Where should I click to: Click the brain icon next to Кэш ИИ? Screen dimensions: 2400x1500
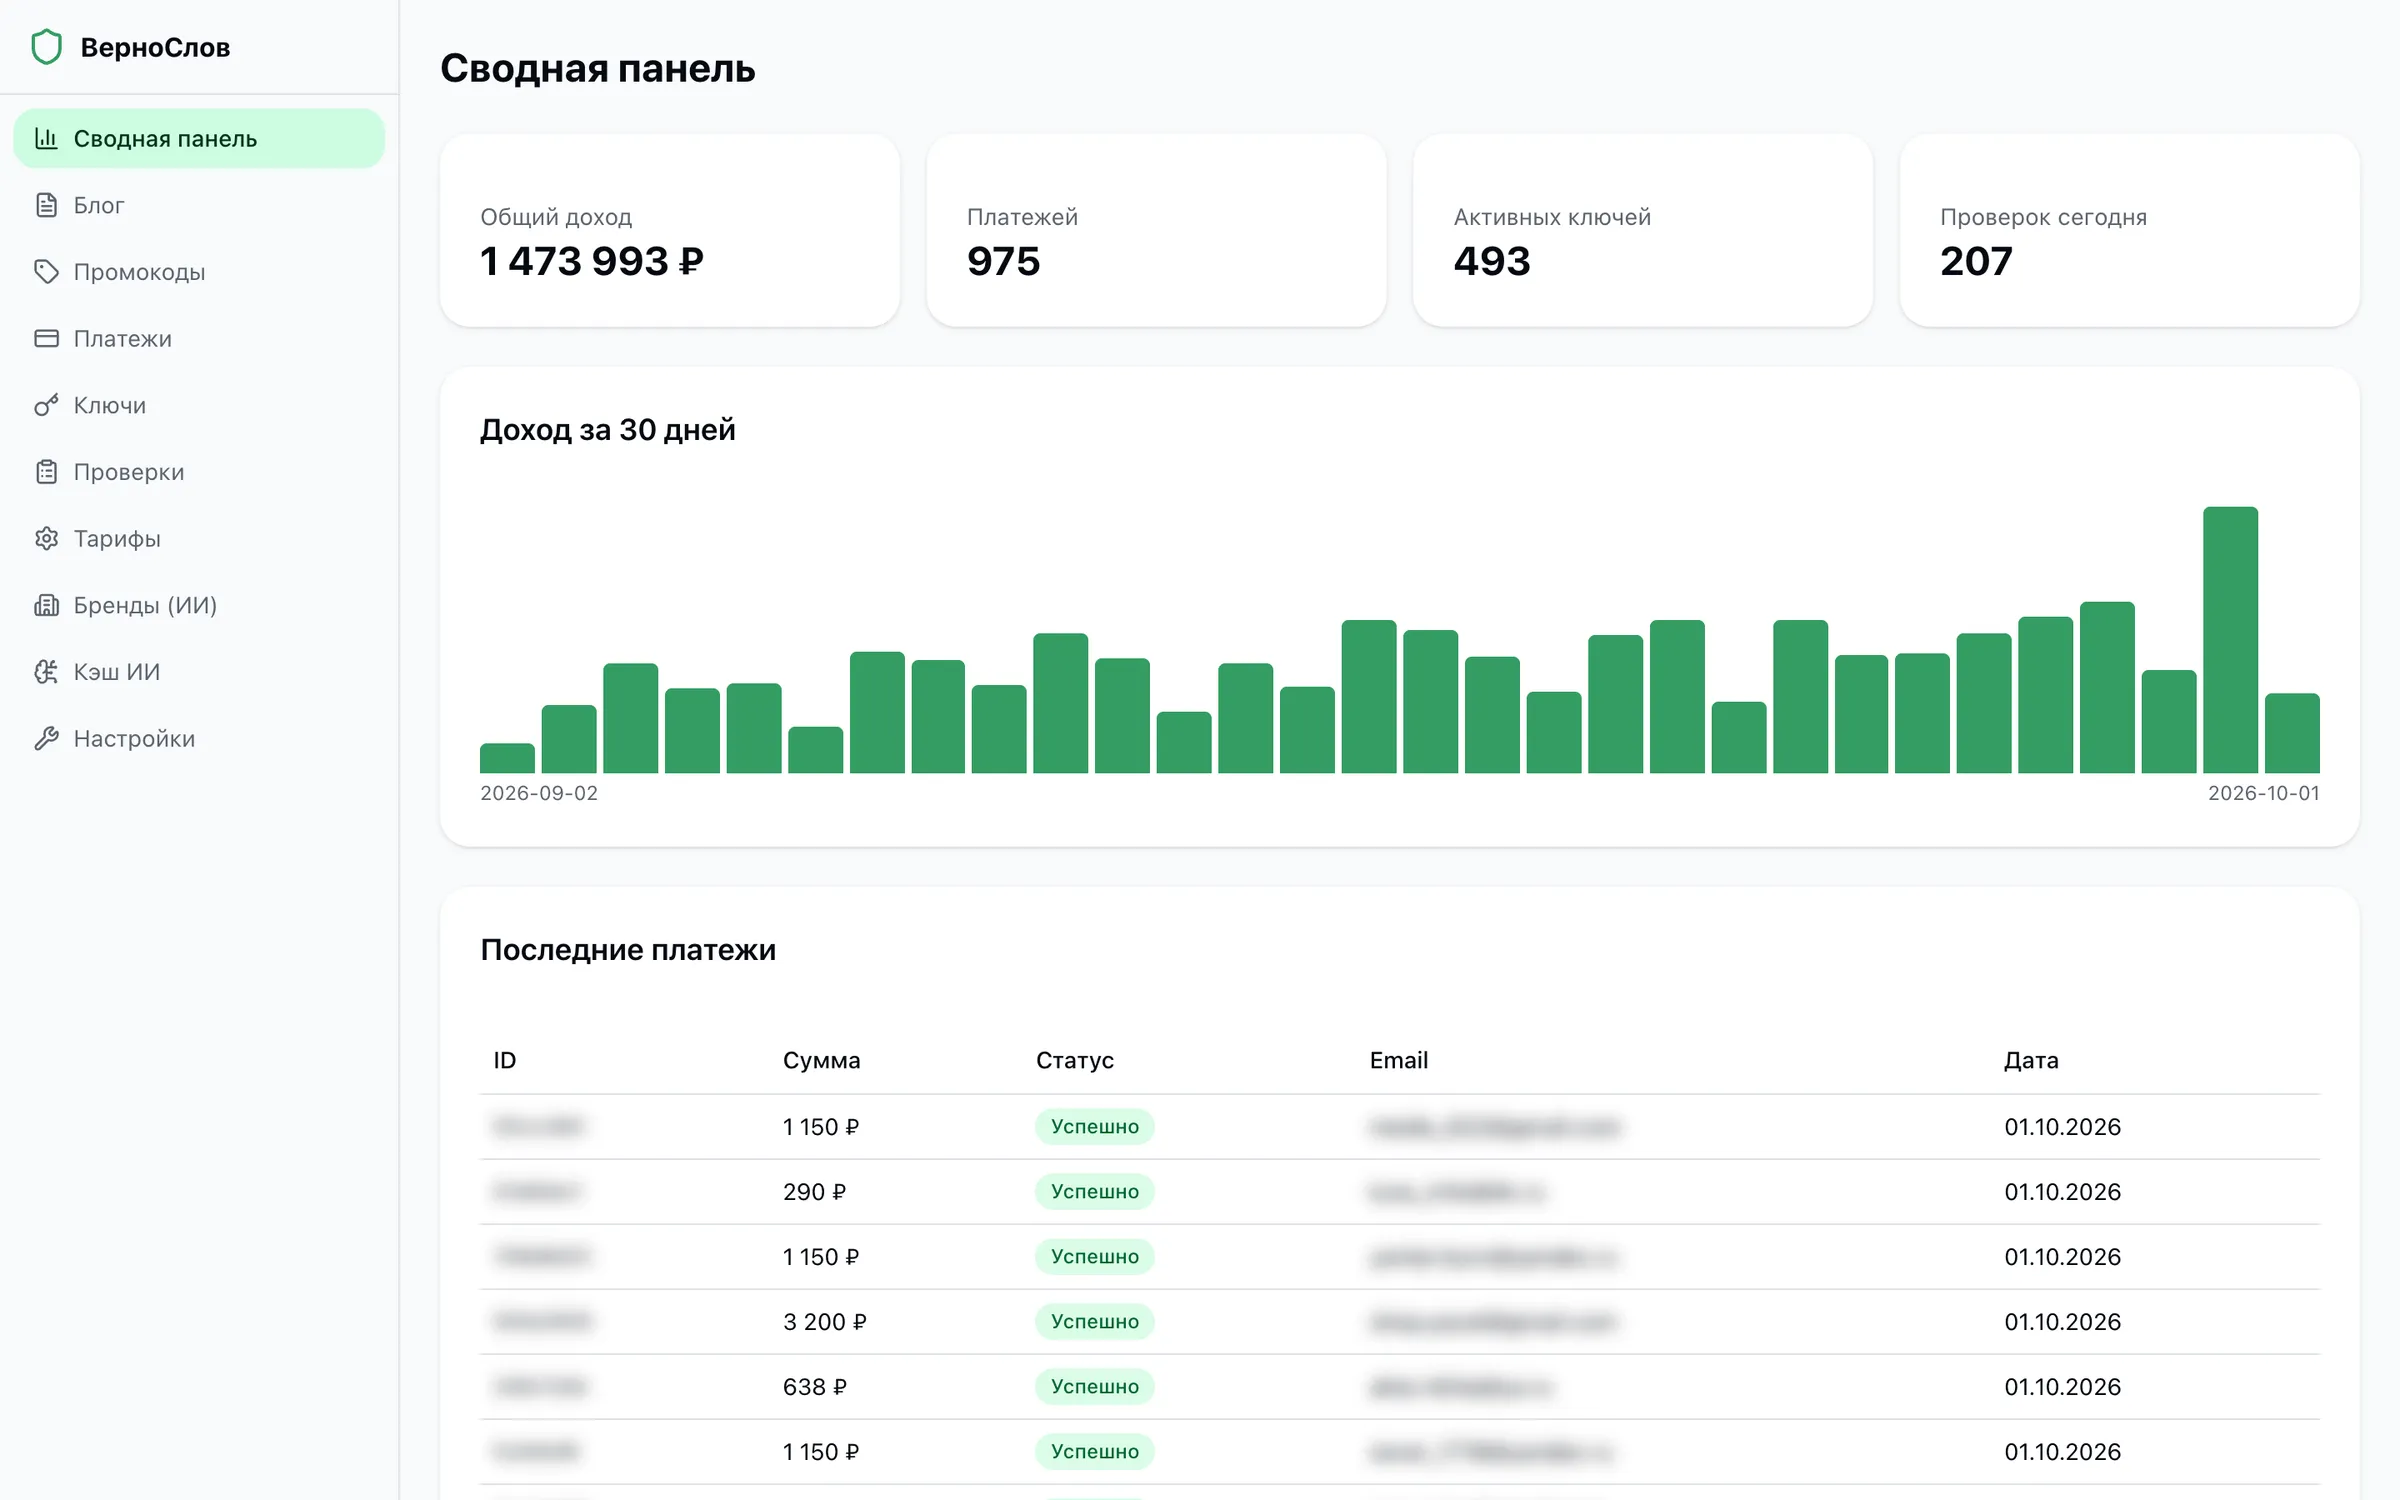(46, 672)
